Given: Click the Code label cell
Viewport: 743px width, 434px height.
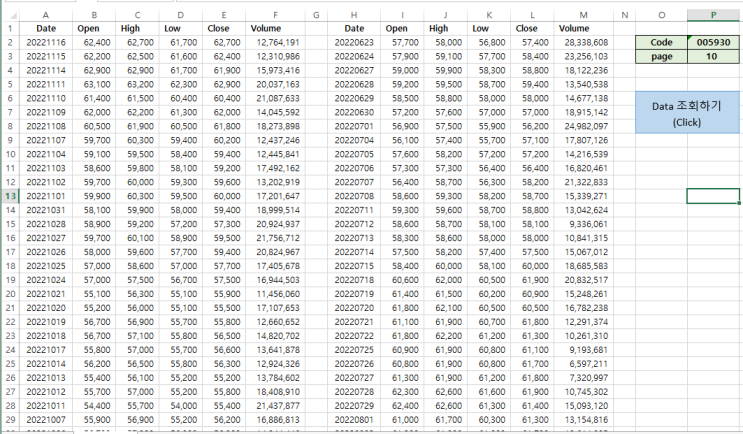Looking at the screenshot, I should pyautogui.click(x=661, y=42).
